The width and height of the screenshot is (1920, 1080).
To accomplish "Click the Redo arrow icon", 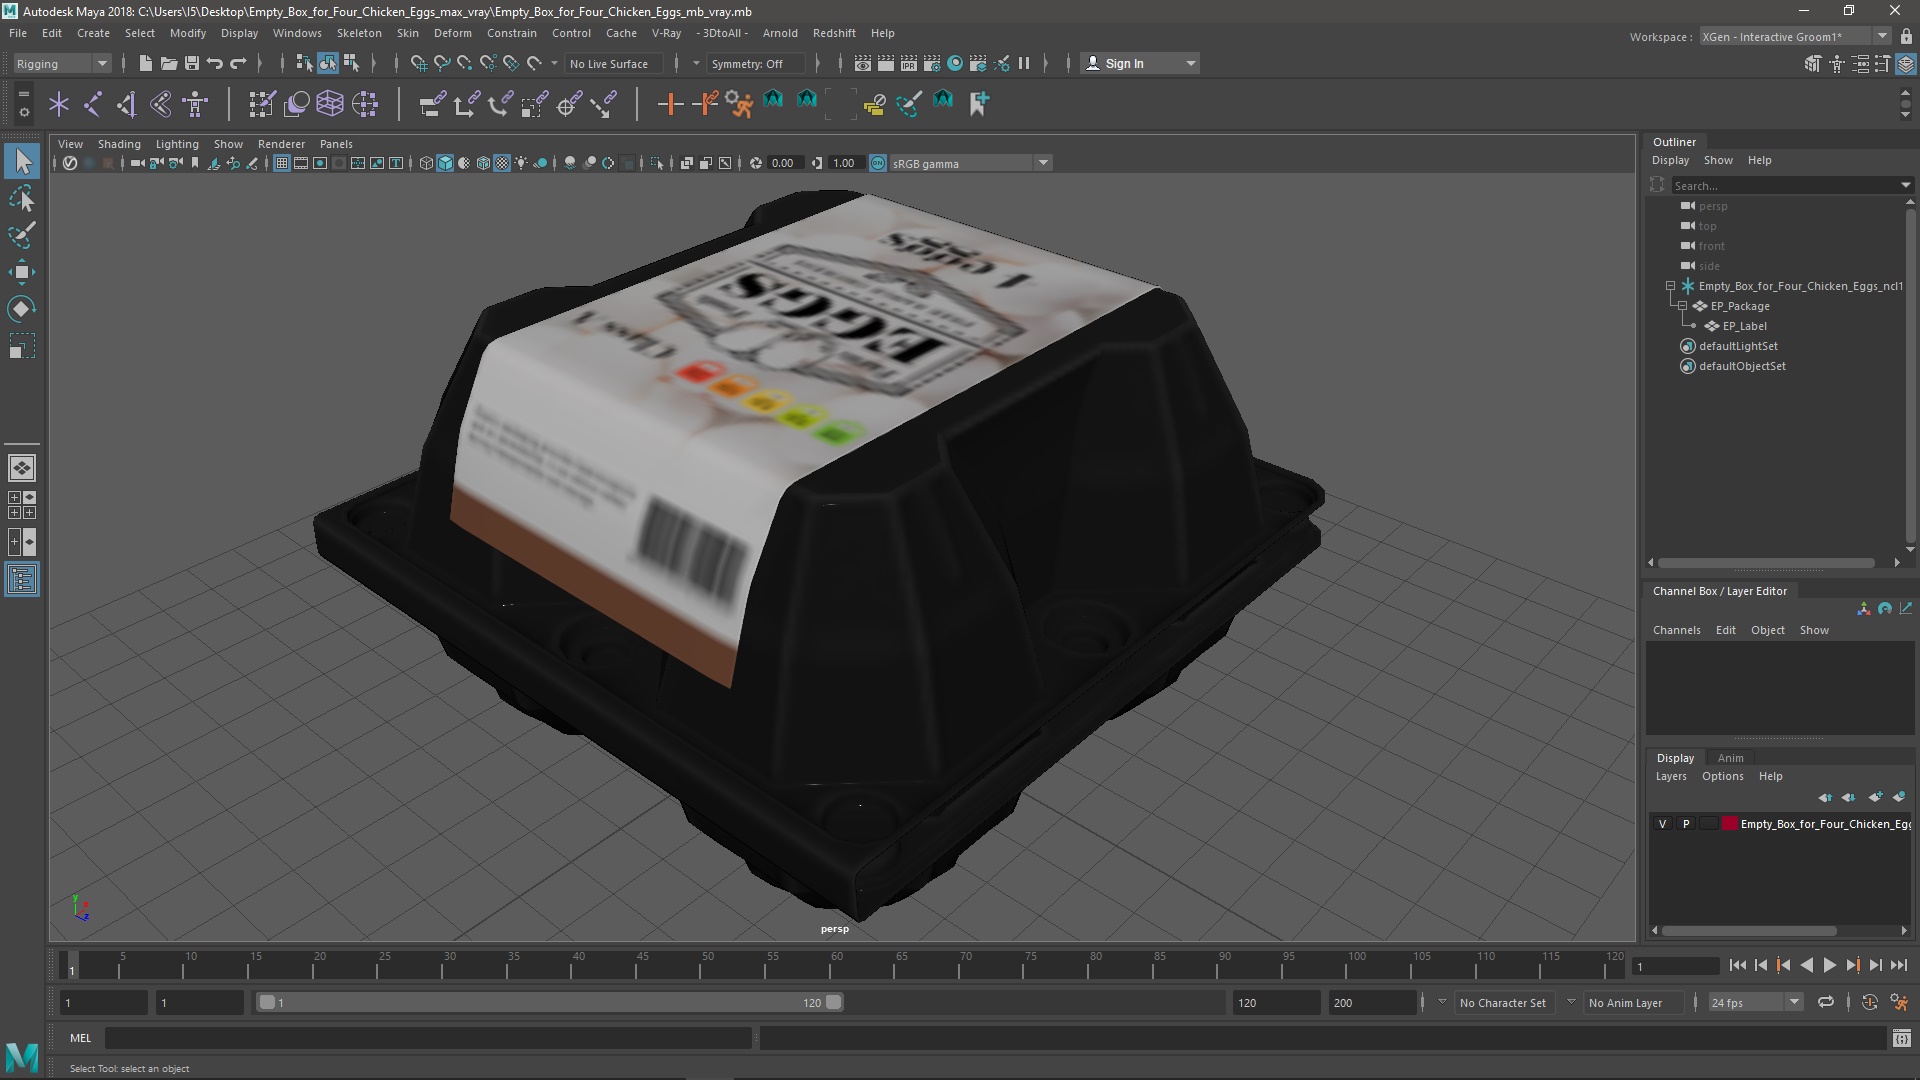I will pyautogui.click(x=238, y=63).
